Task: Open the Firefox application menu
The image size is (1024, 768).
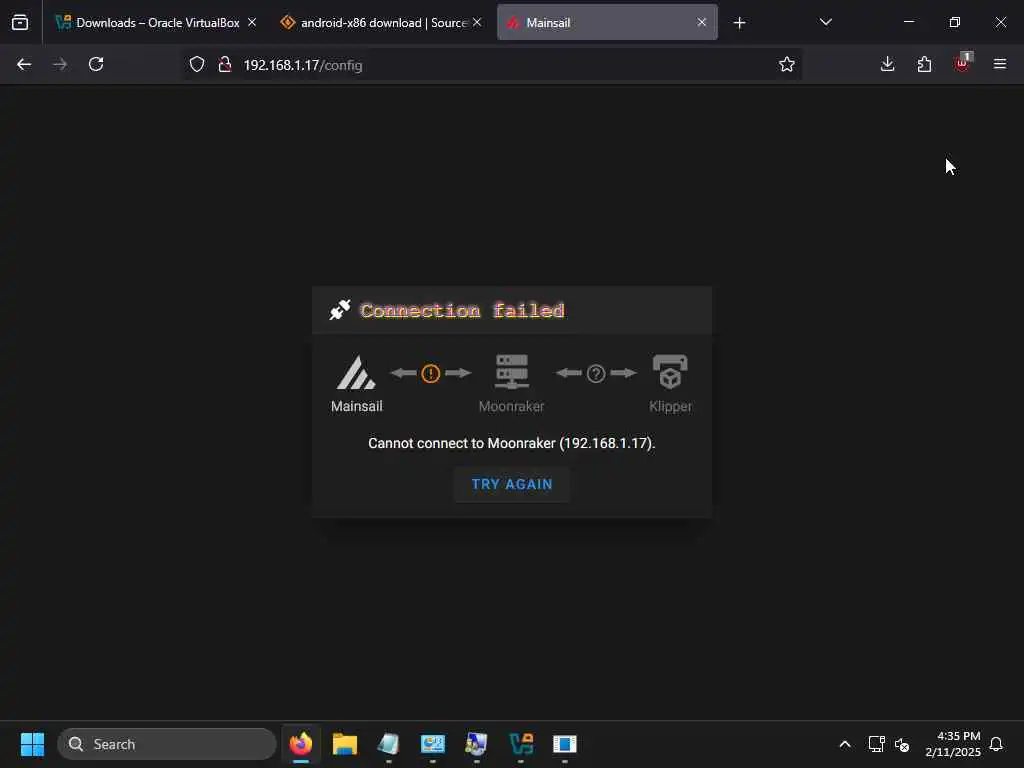Action: tap(1000, 64)
